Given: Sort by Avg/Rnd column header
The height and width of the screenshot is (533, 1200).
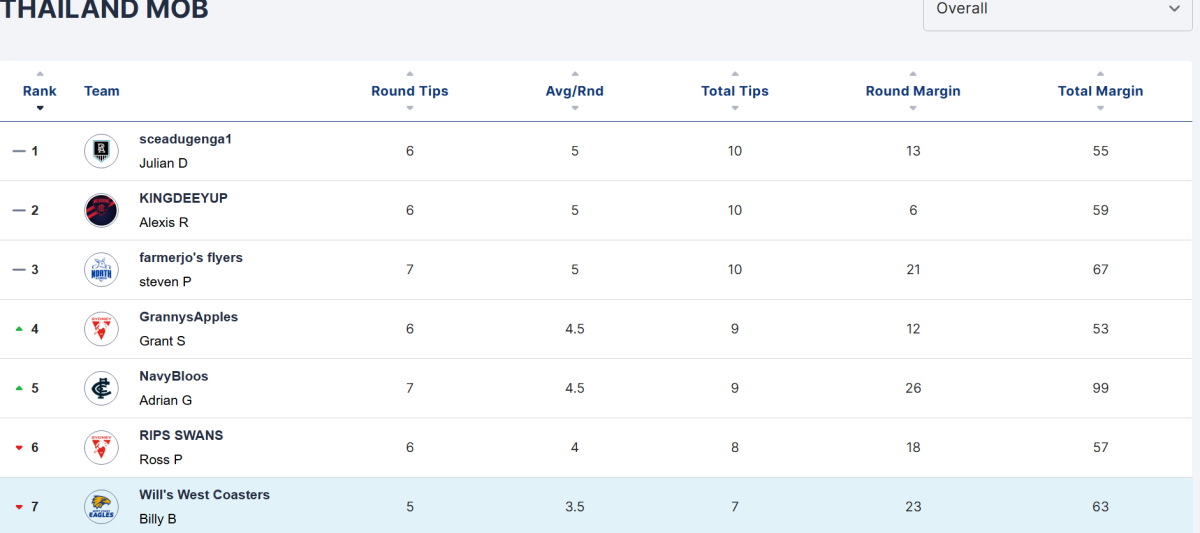Looking at the screenshot, I should point(574,91).
